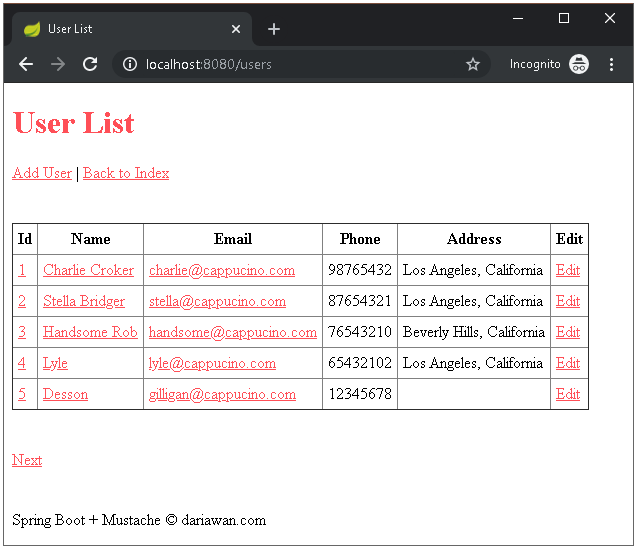Click phone number 76543210

(x=360, y=332)
